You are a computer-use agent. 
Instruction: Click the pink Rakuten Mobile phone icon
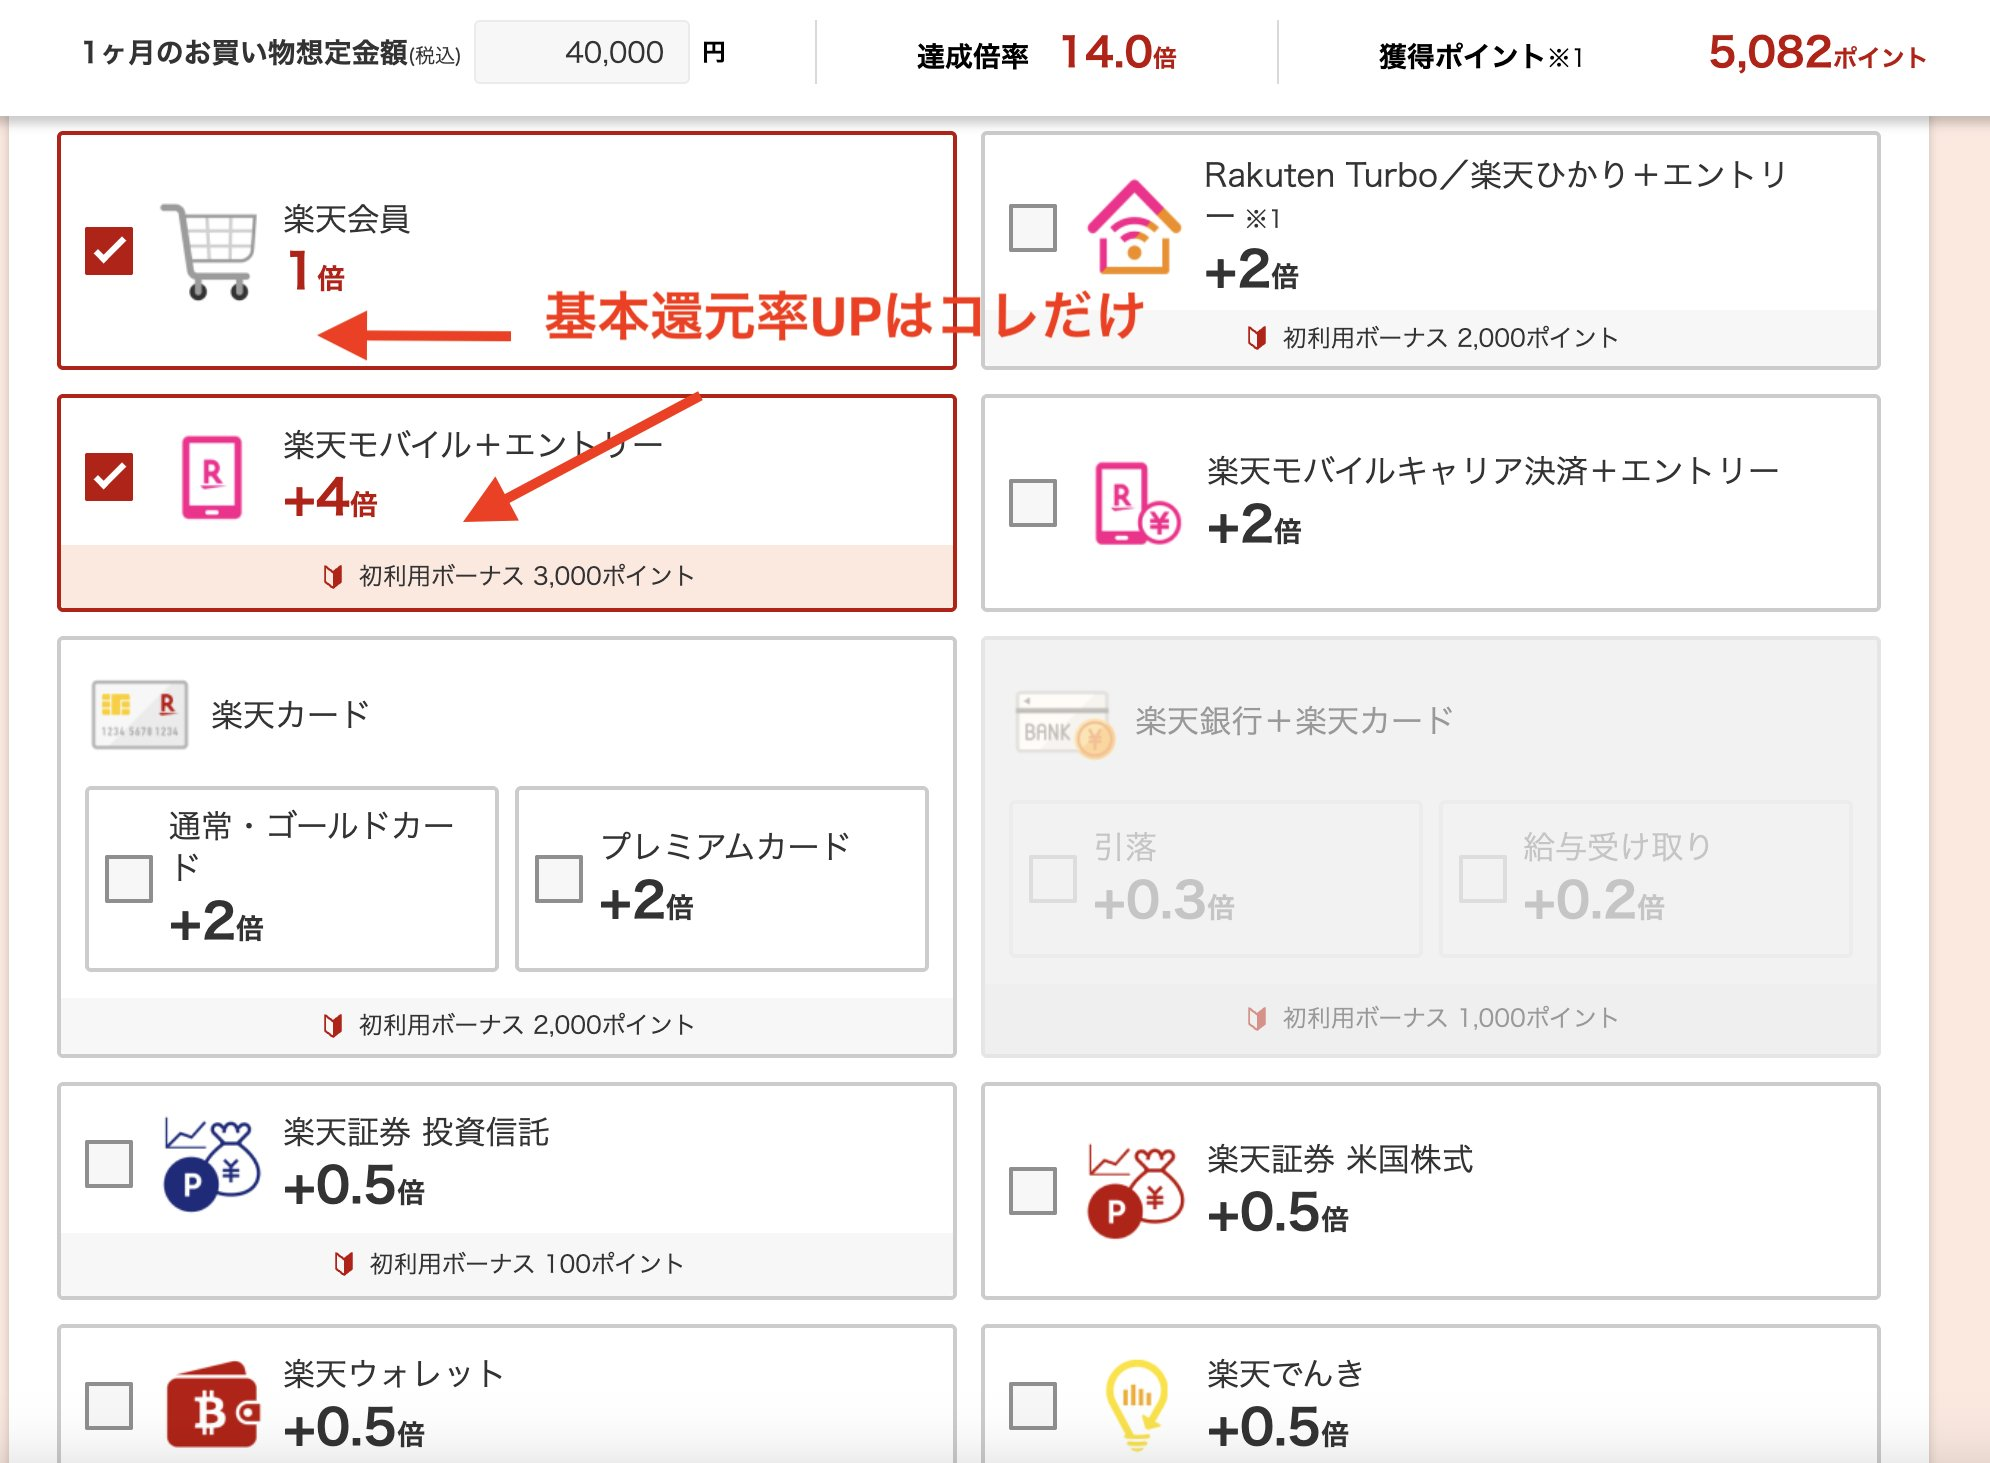click(x=211, y=477)
